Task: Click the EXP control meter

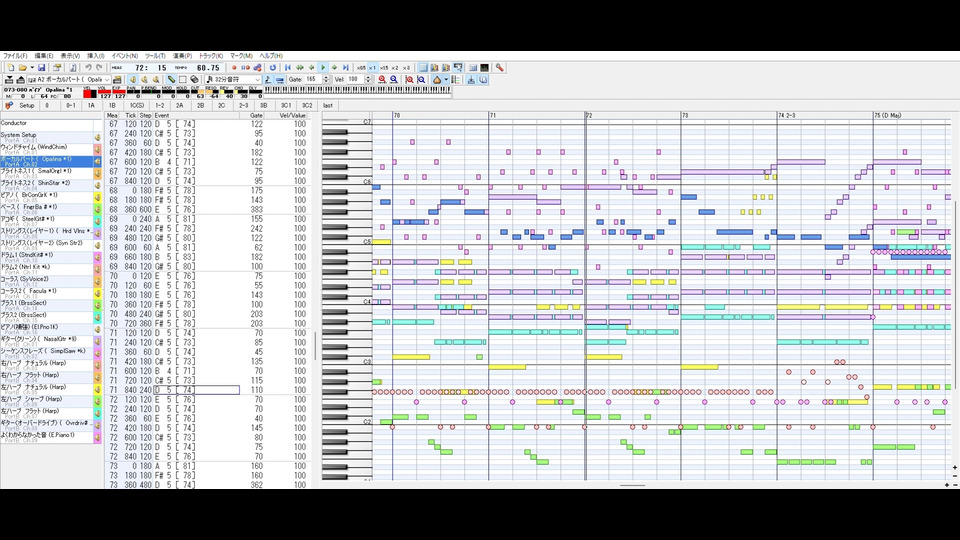Action: pos(118,93)
